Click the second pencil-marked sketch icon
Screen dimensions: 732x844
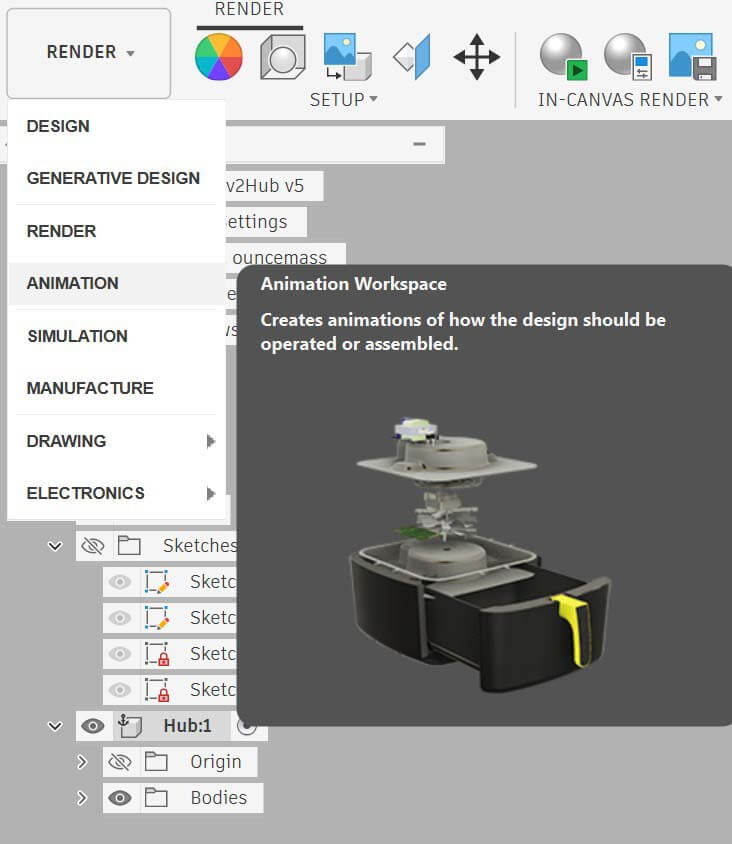157,617
